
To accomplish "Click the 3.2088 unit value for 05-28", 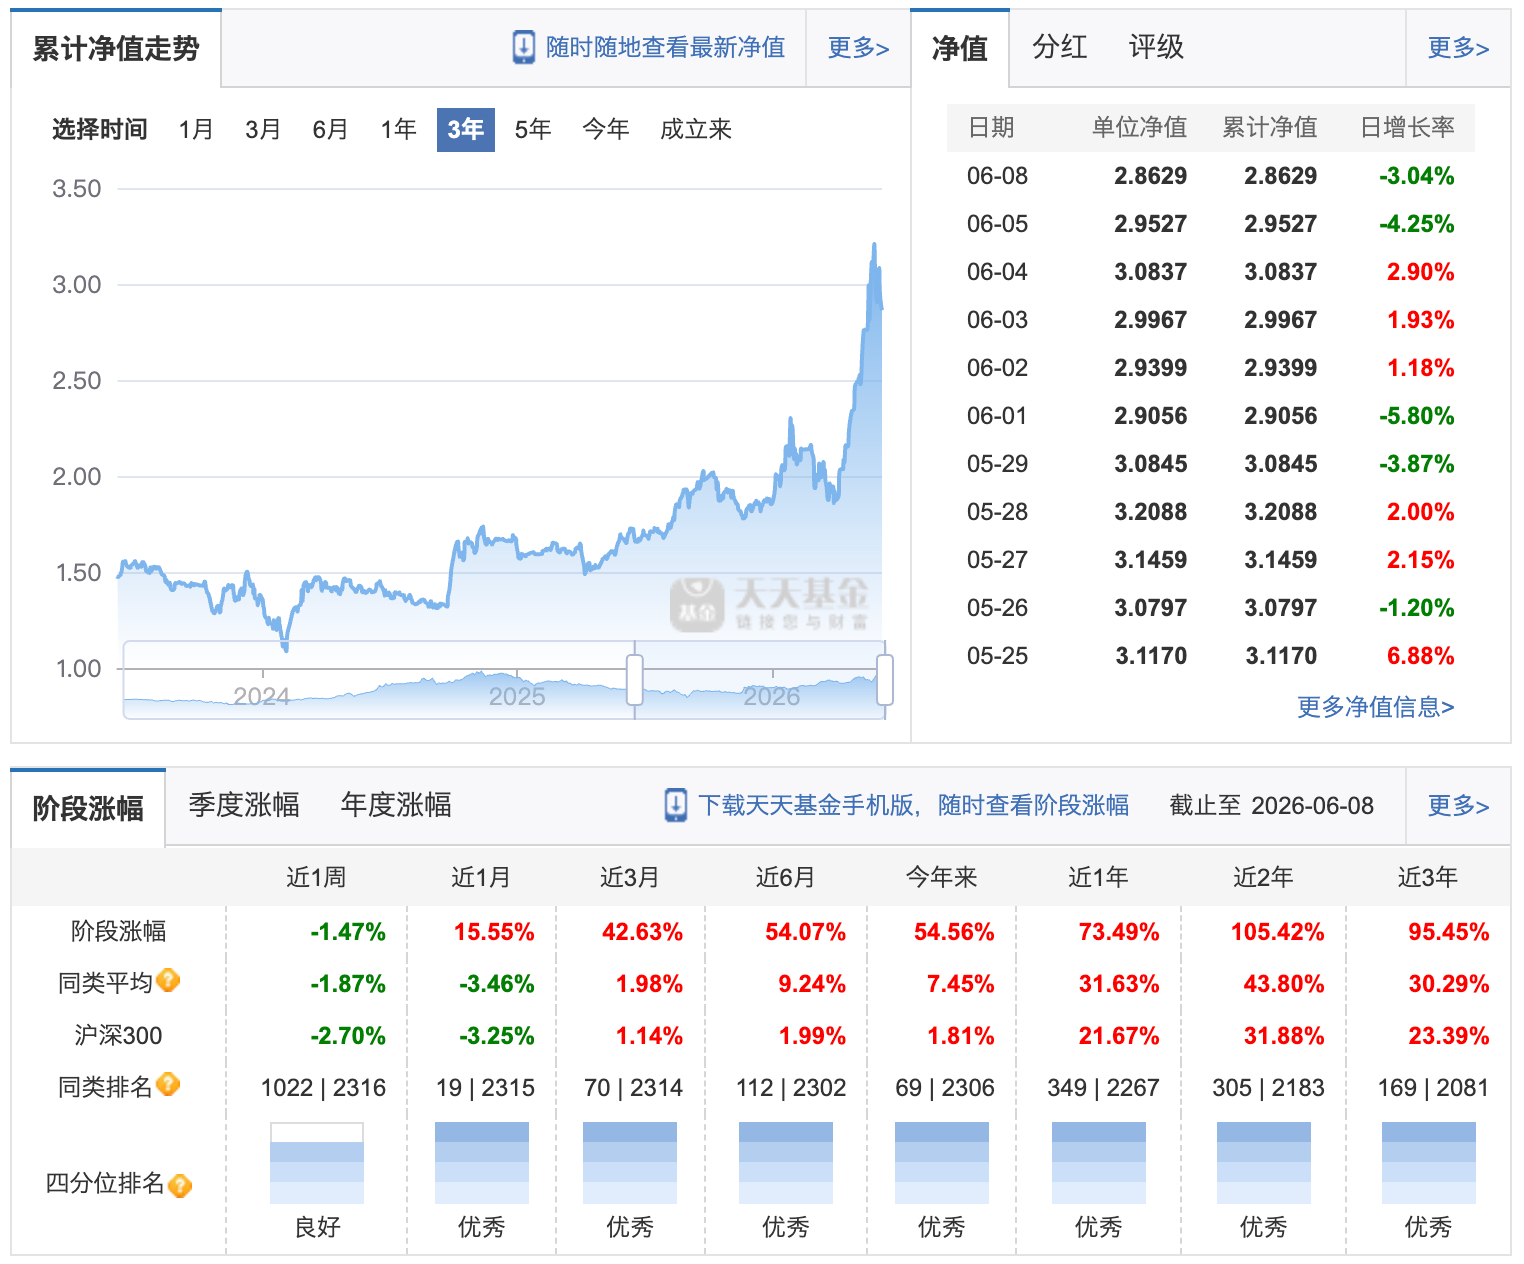I will pos(1150,512).
